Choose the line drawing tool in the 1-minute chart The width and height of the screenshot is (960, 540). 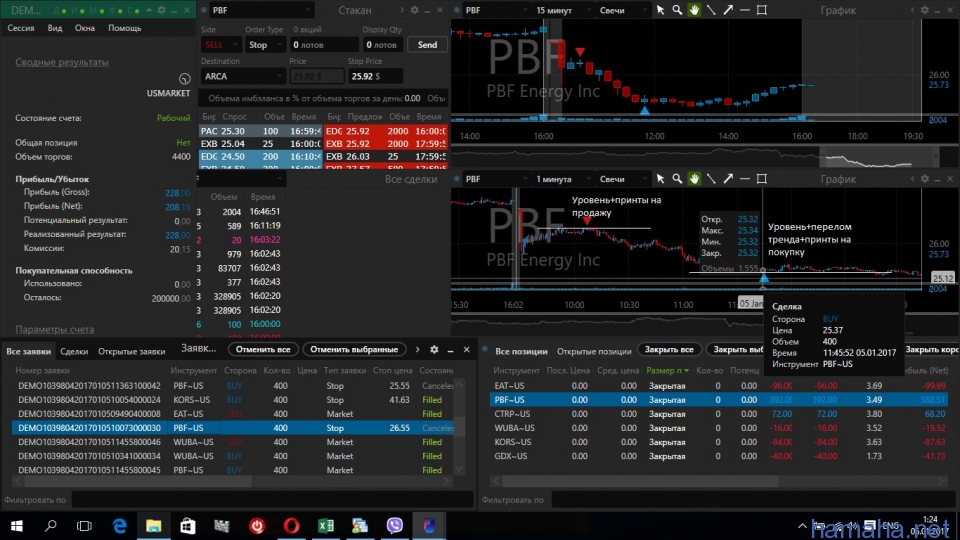click(x=711, y=179)
